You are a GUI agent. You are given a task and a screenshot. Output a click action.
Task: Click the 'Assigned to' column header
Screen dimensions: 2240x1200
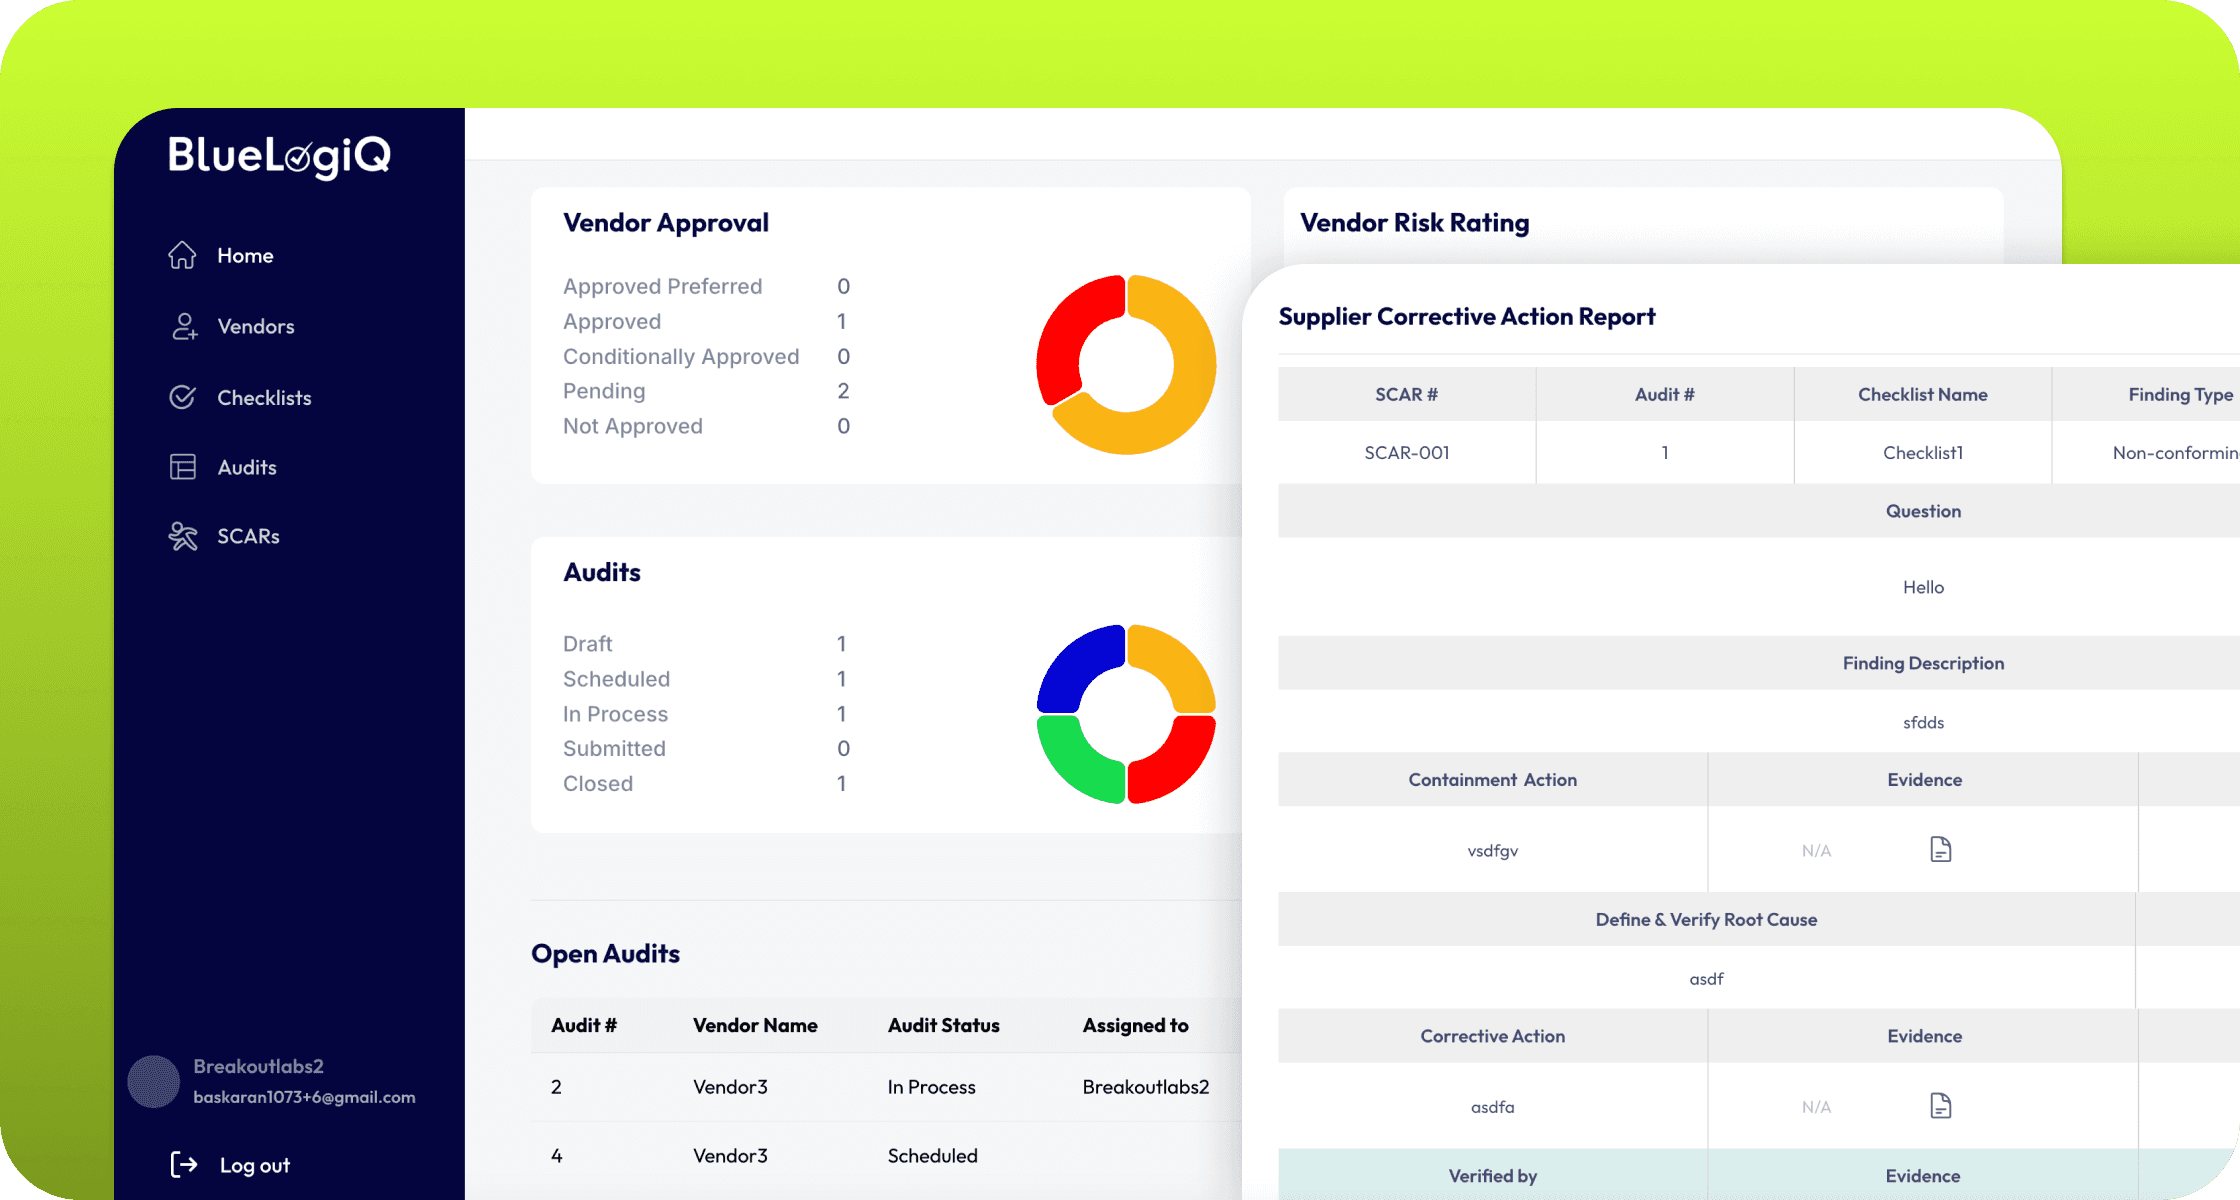click(x=1136, y=1025)
